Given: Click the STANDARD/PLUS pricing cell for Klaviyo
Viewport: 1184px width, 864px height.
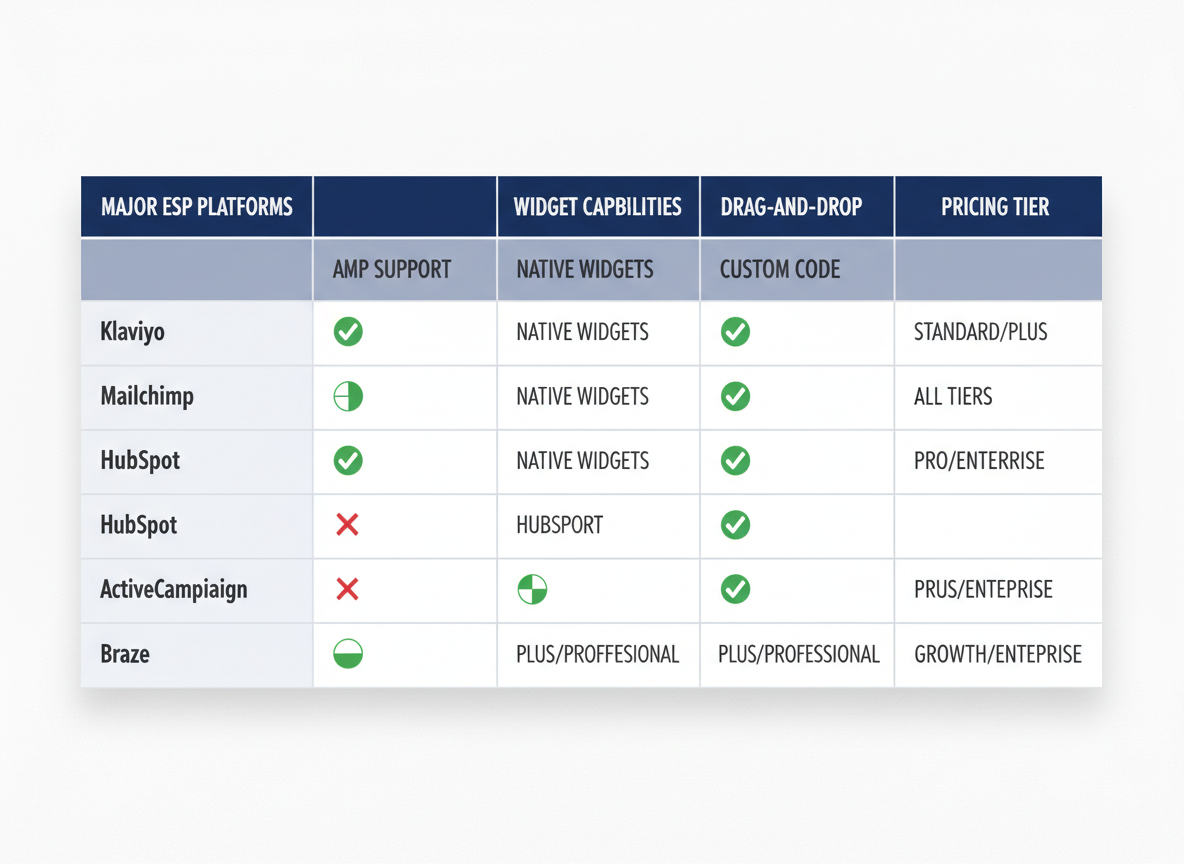Looking at the screenshot, I should [980, 331].
